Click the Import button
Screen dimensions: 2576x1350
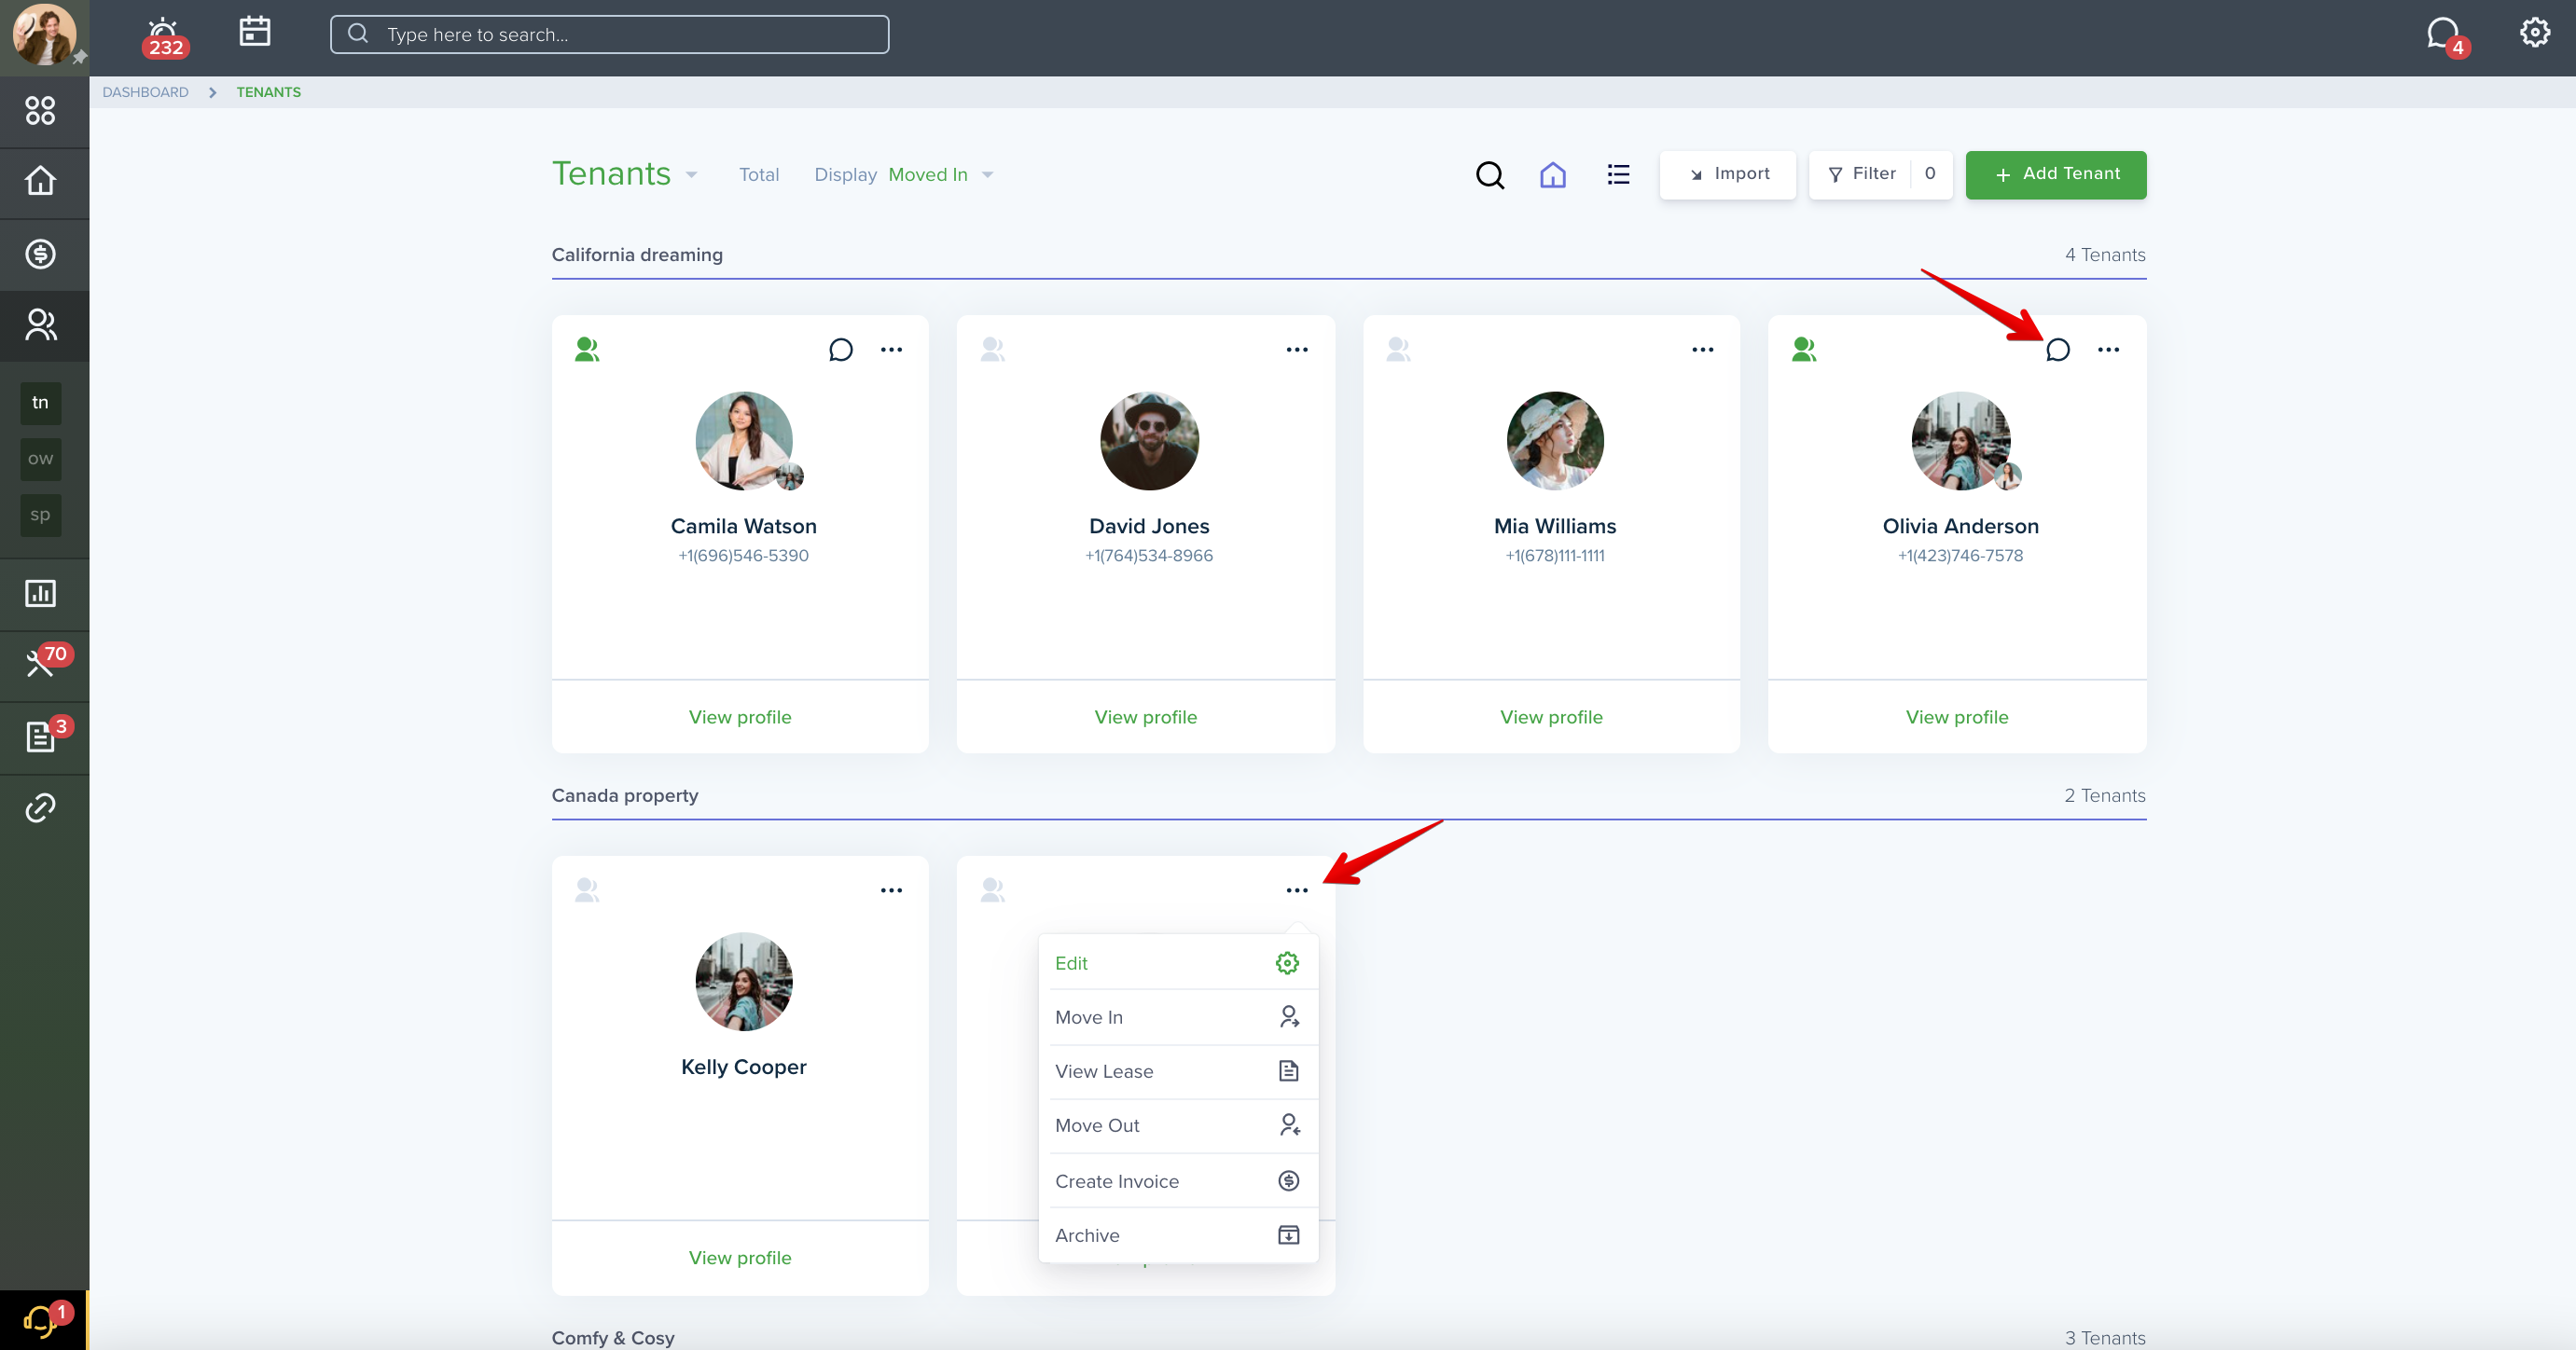point(1728,174)
